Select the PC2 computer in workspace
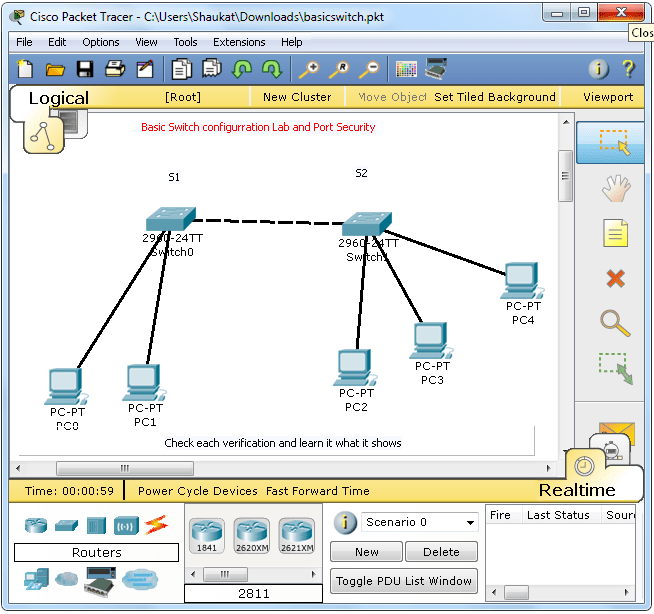Image resolution: width=654 pixels, height=614 pixels. point(355,367)
